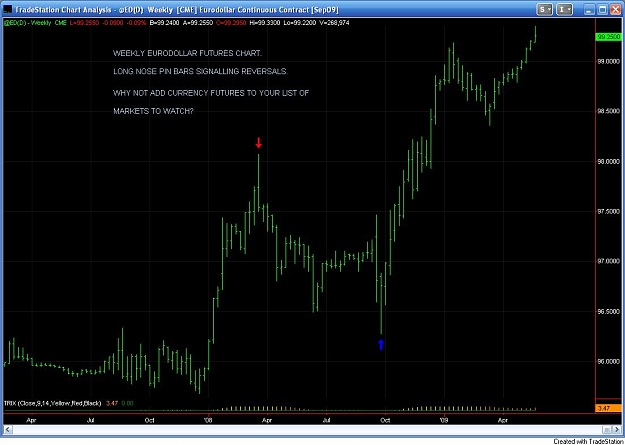Viewport: 625px width, 445px height.
Task: Click the 96.0000 price axis label
Action: (608, 362)
